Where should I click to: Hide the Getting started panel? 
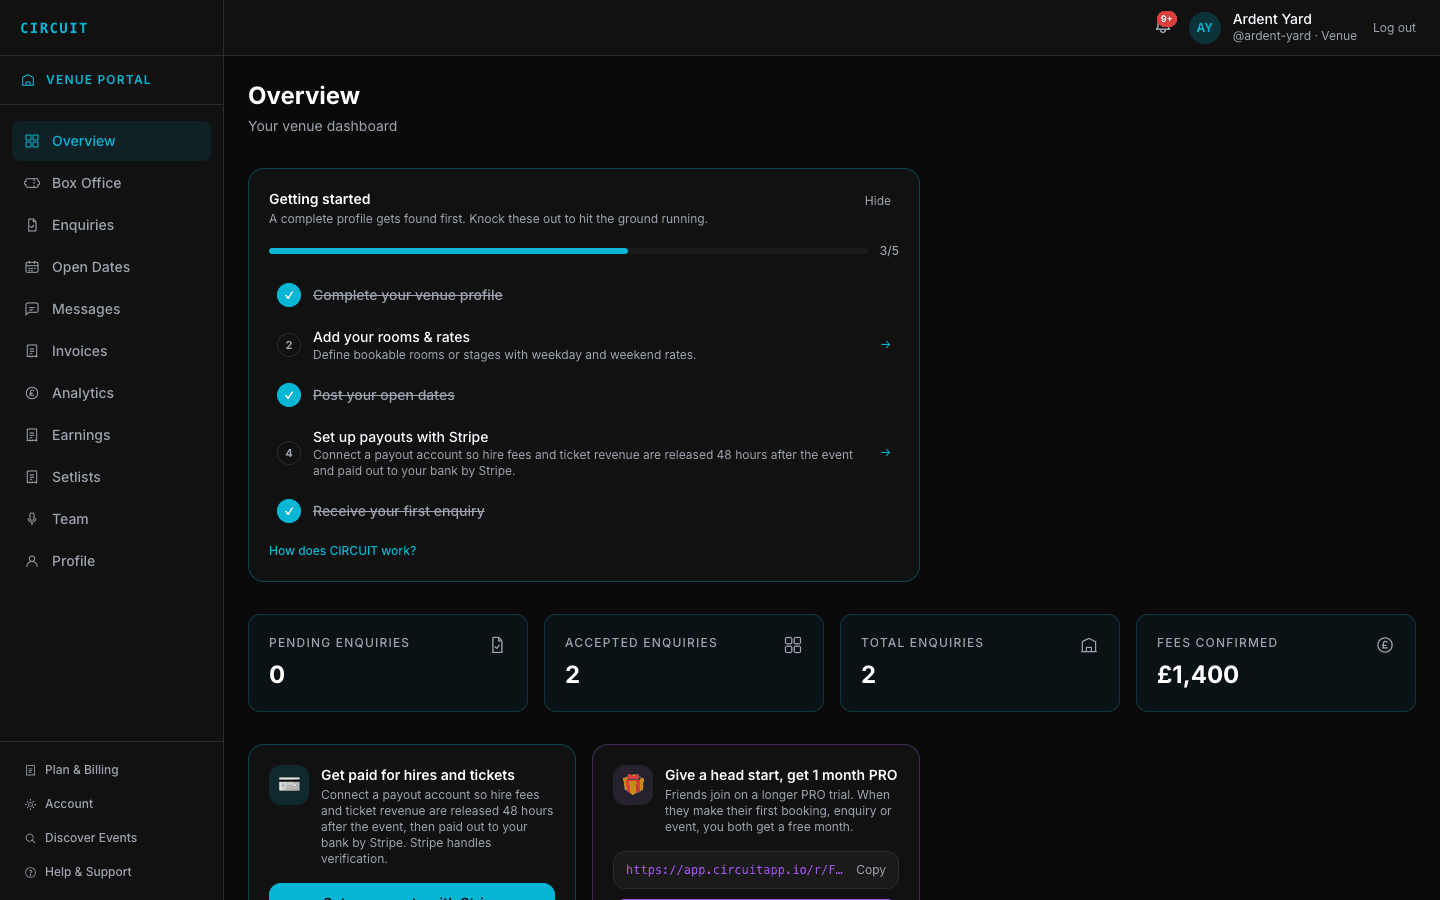[878, 201]
